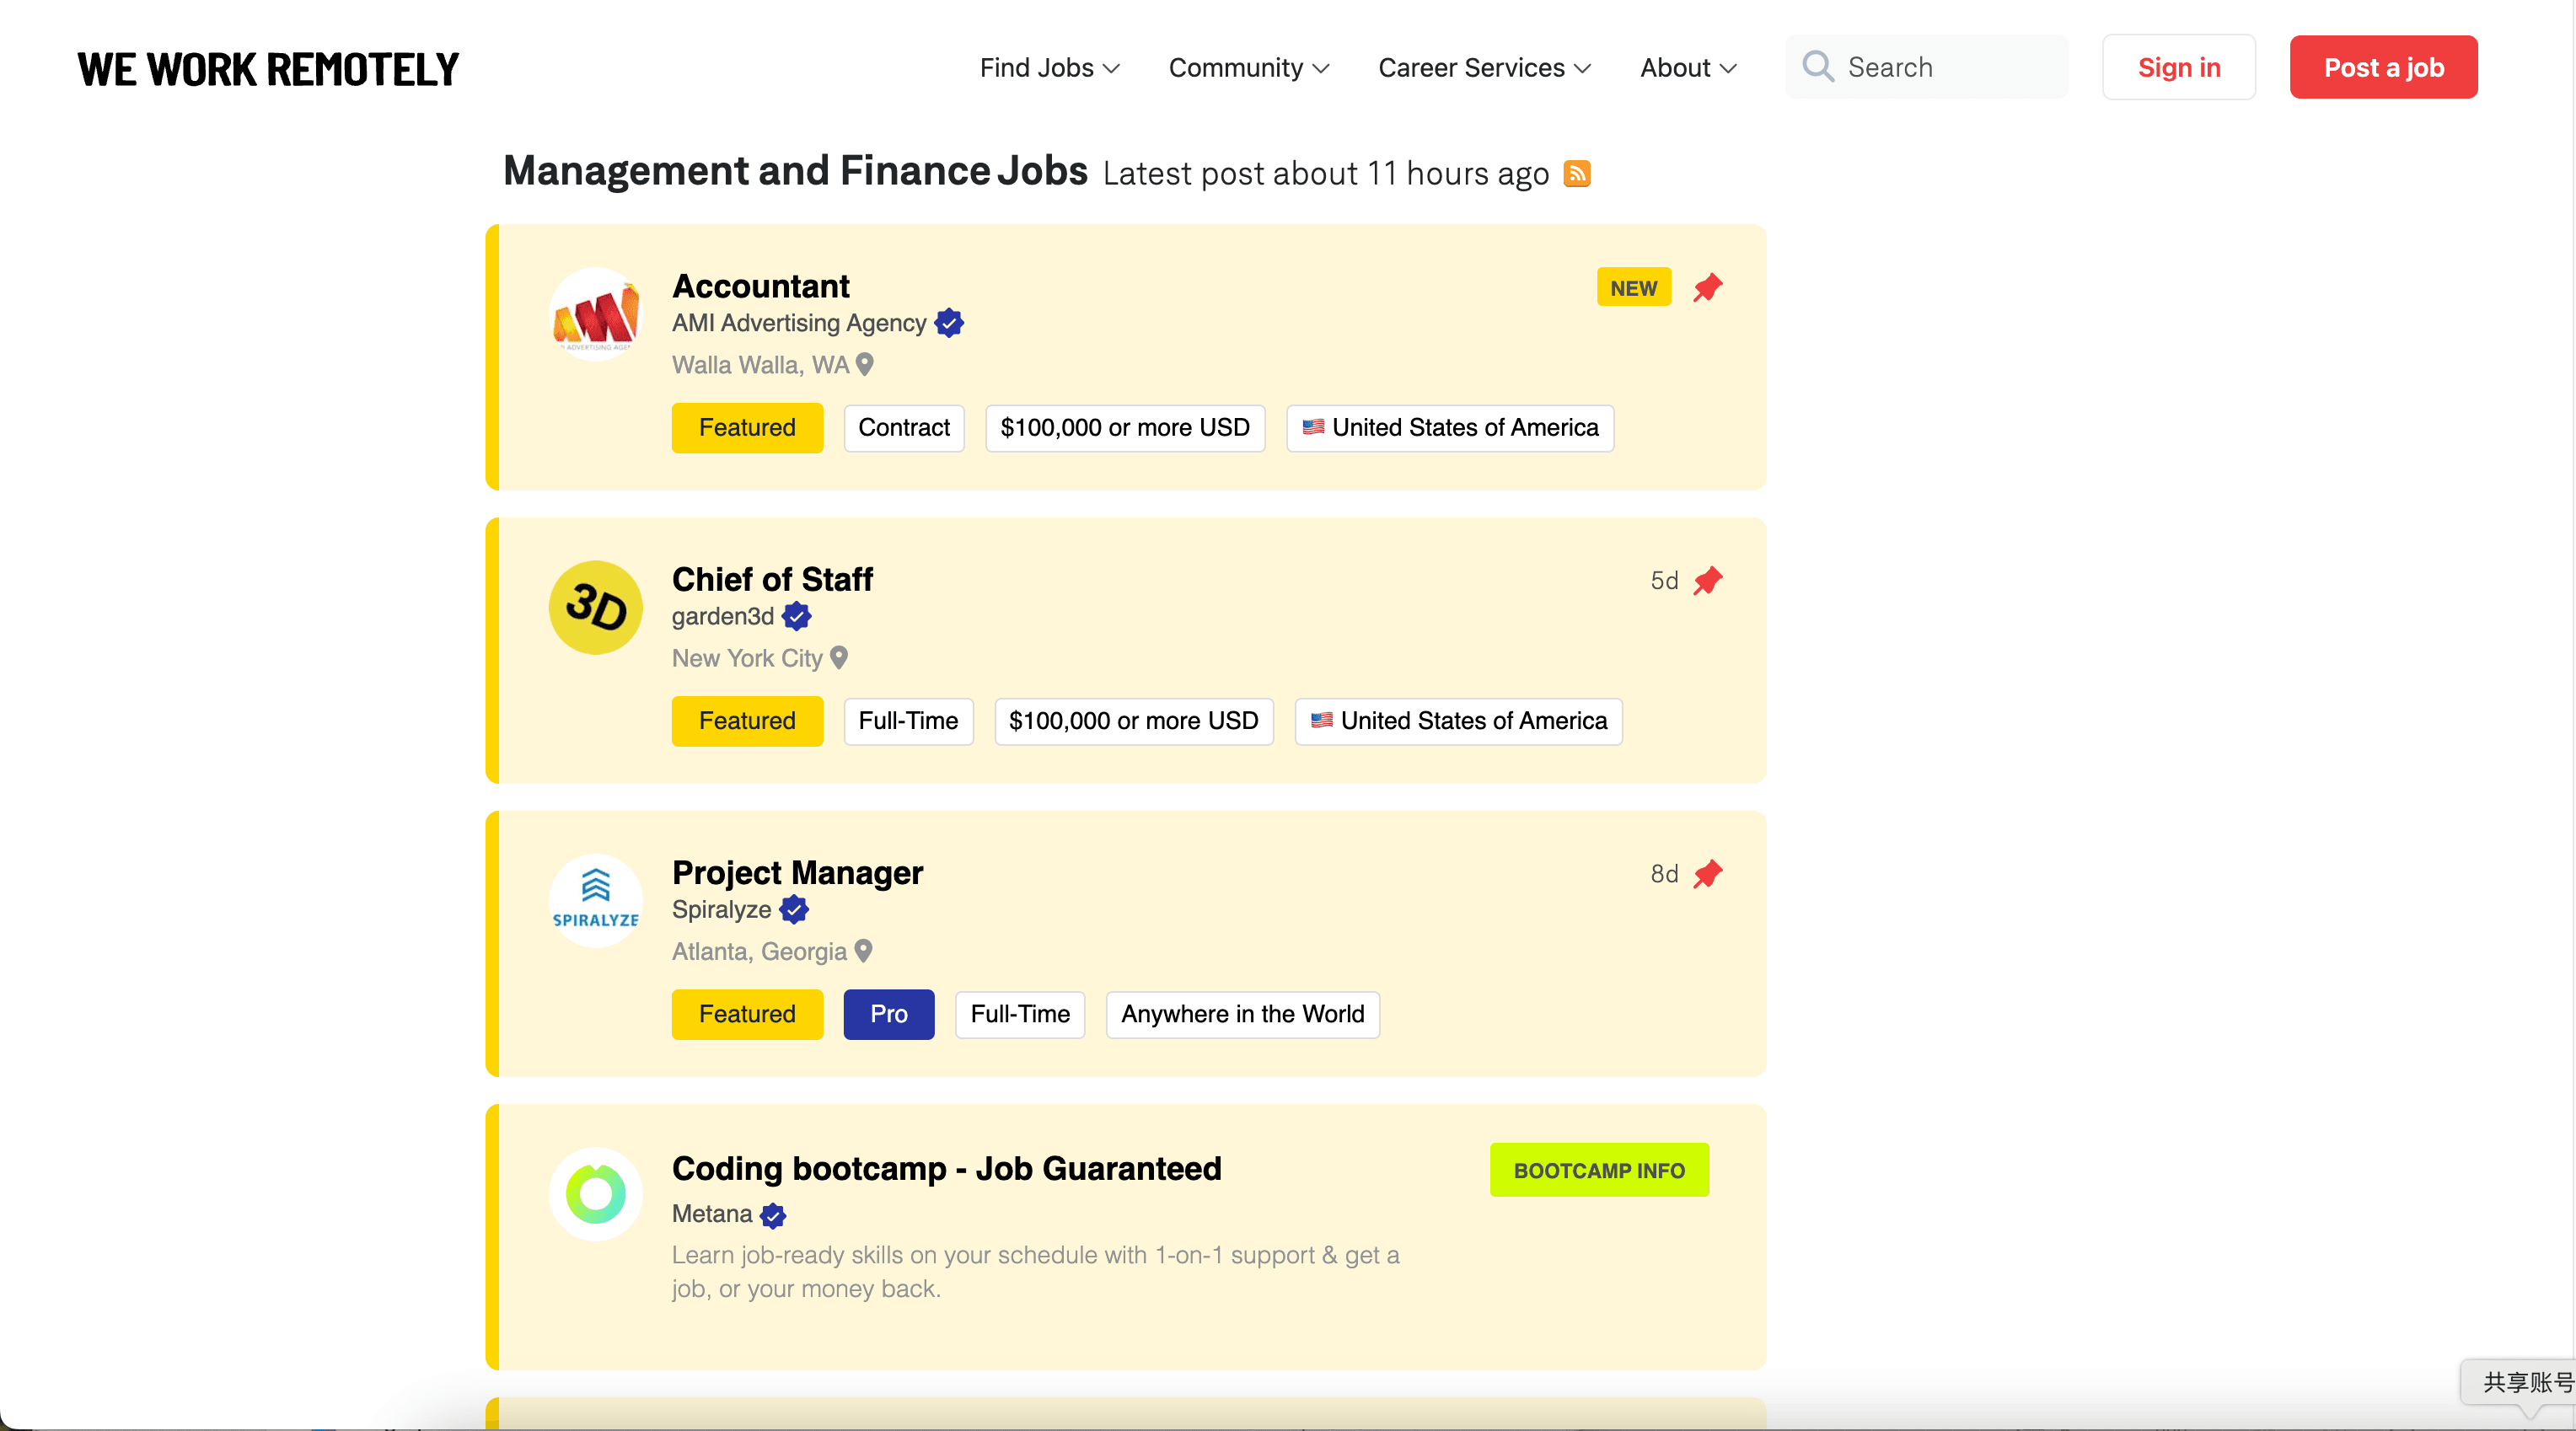Click the verified badge next to Metana
This screenshot has height=1431, width=2576.
(772, 1216)
